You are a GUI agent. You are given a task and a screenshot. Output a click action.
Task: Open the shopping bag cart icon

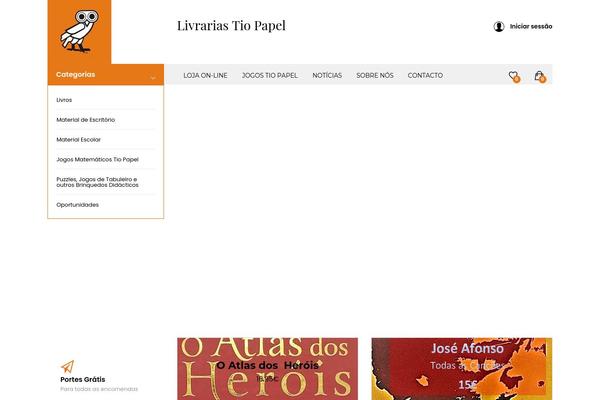[540, 76]
